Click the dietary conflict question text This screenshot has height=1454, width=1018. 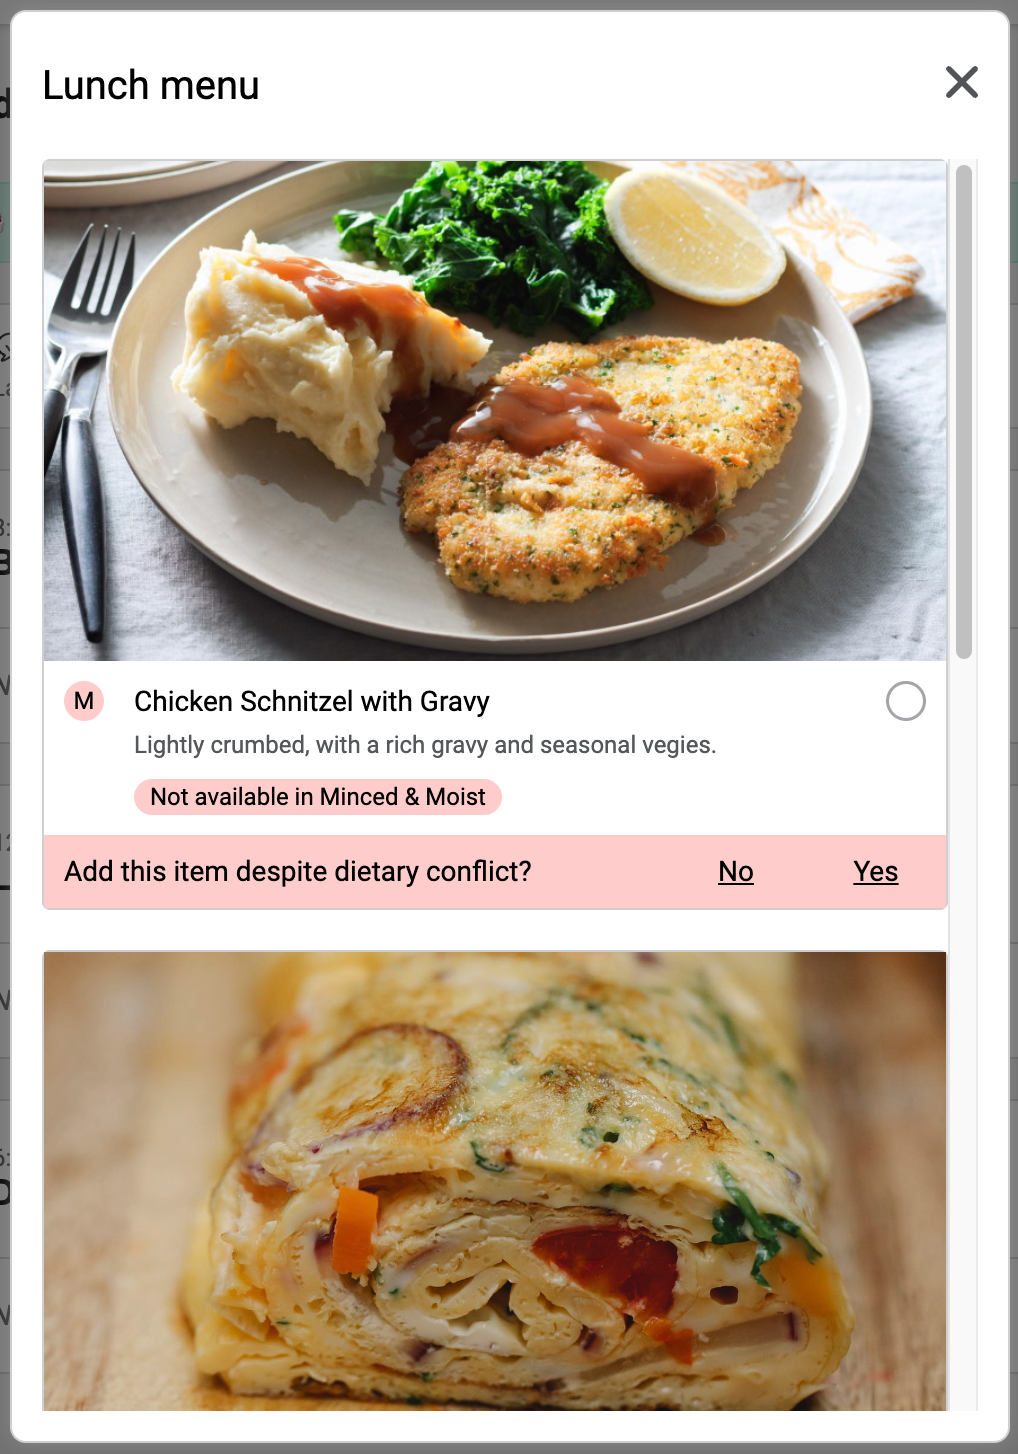coord(298,872)
